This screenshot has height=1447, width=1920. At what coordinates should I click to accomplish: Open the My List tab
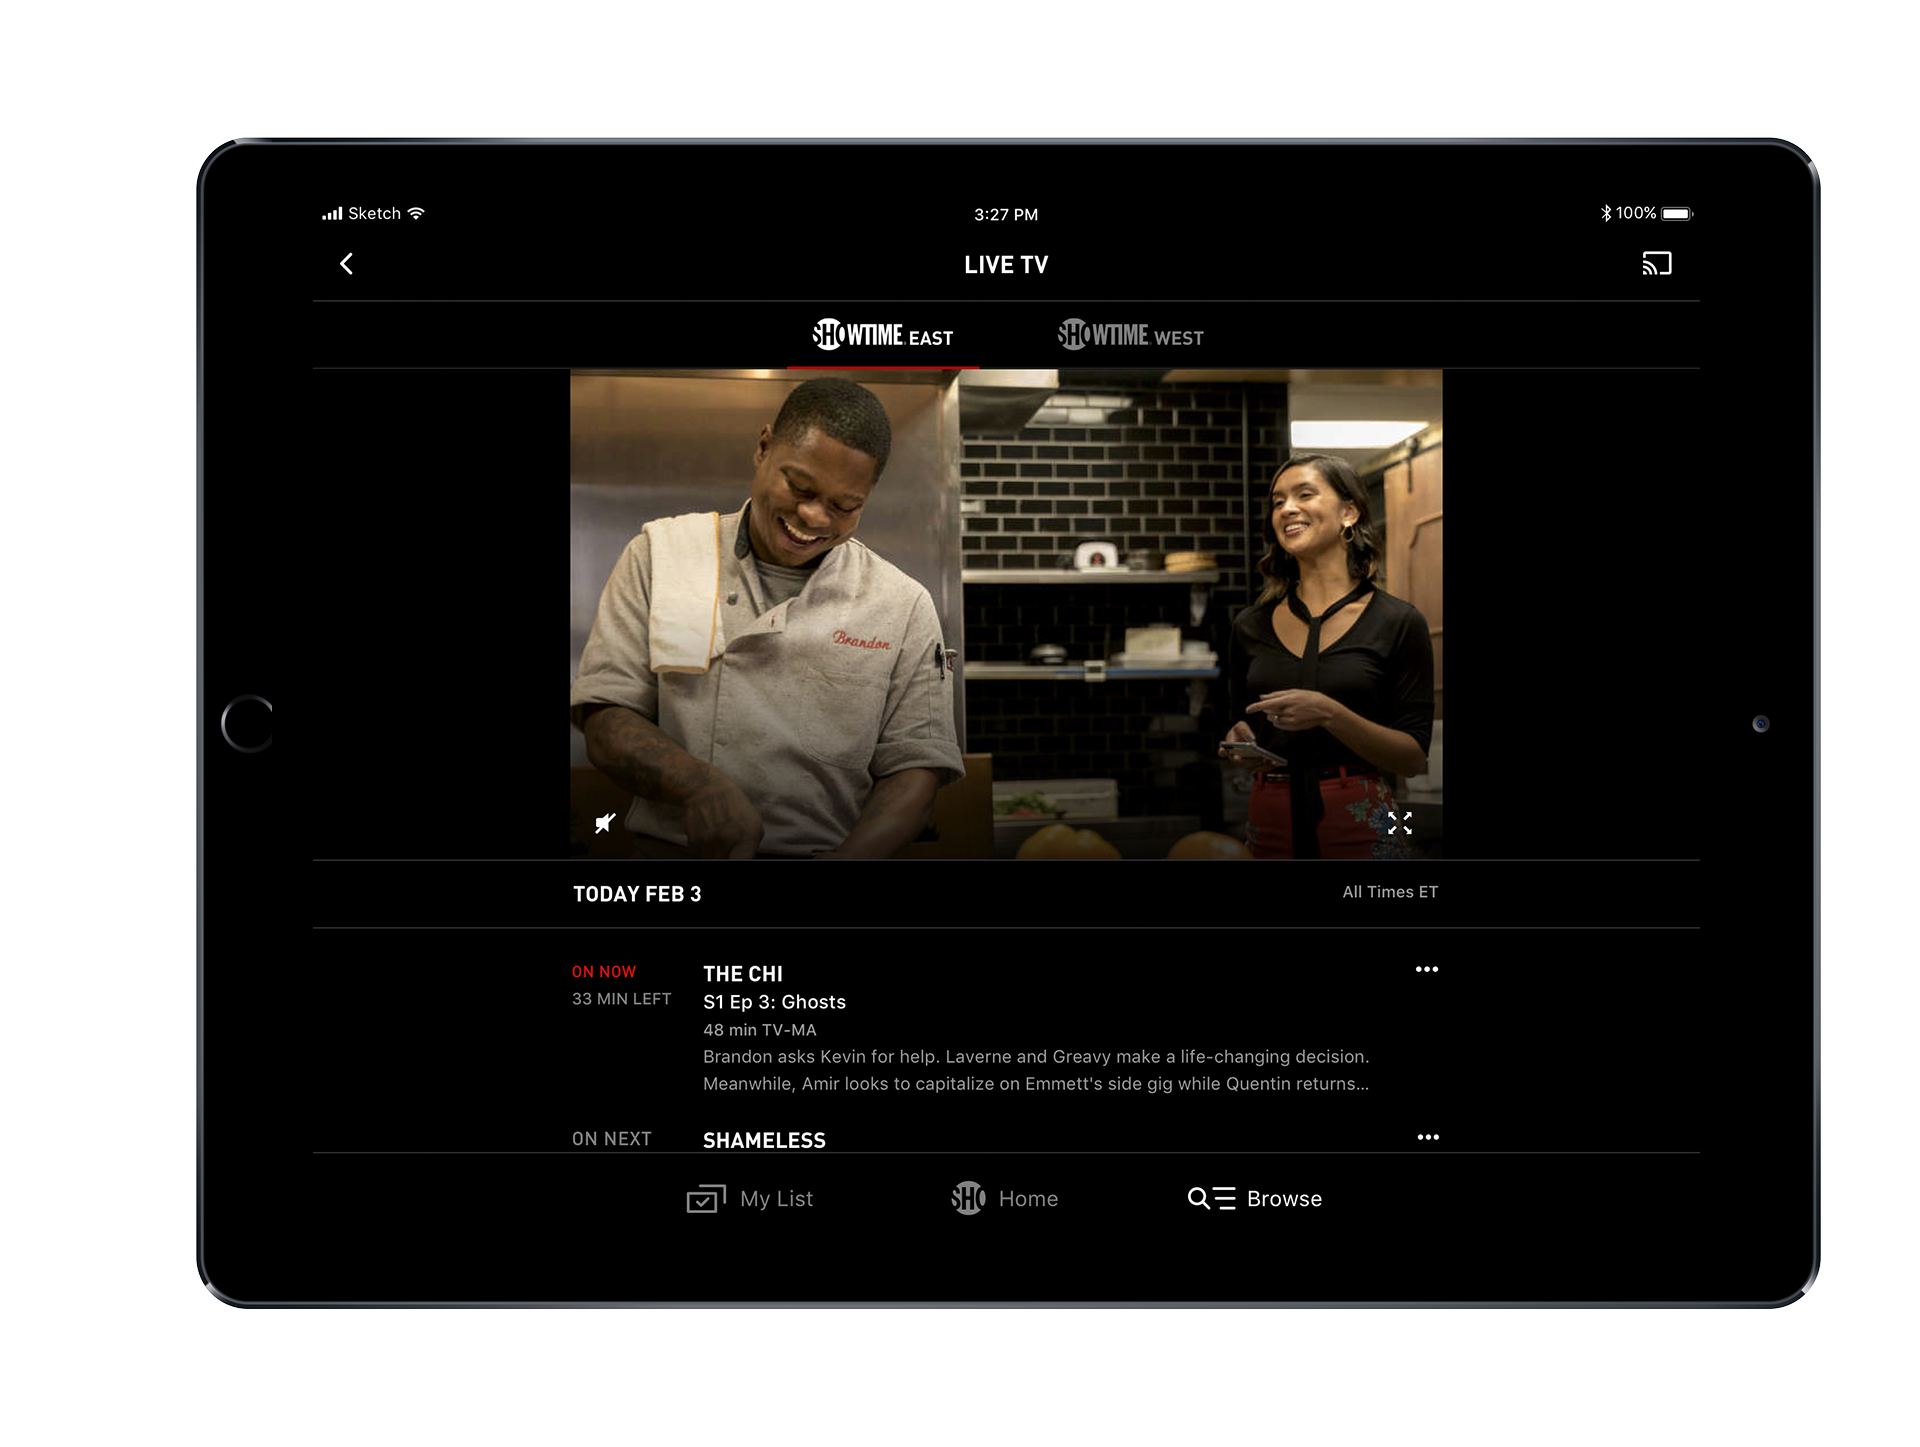[750, 1198]
